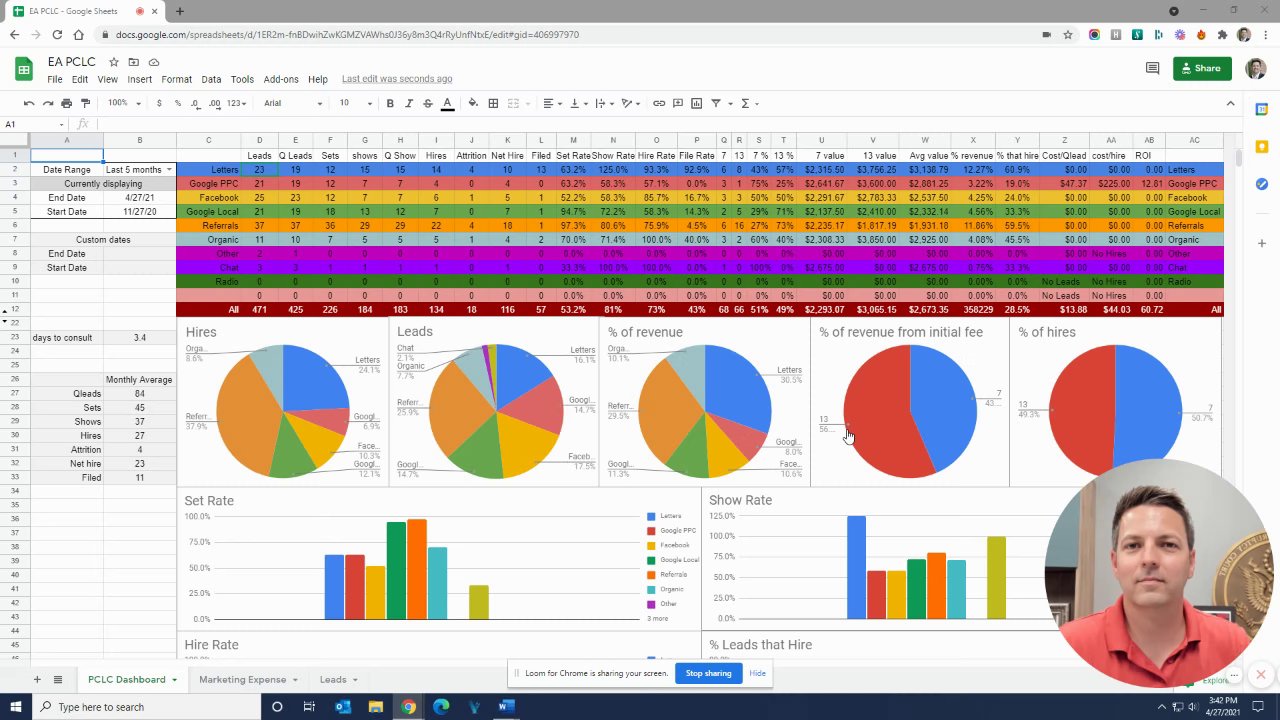
Task: Open File Explorer from the taskbar
Action: point(376,707)
